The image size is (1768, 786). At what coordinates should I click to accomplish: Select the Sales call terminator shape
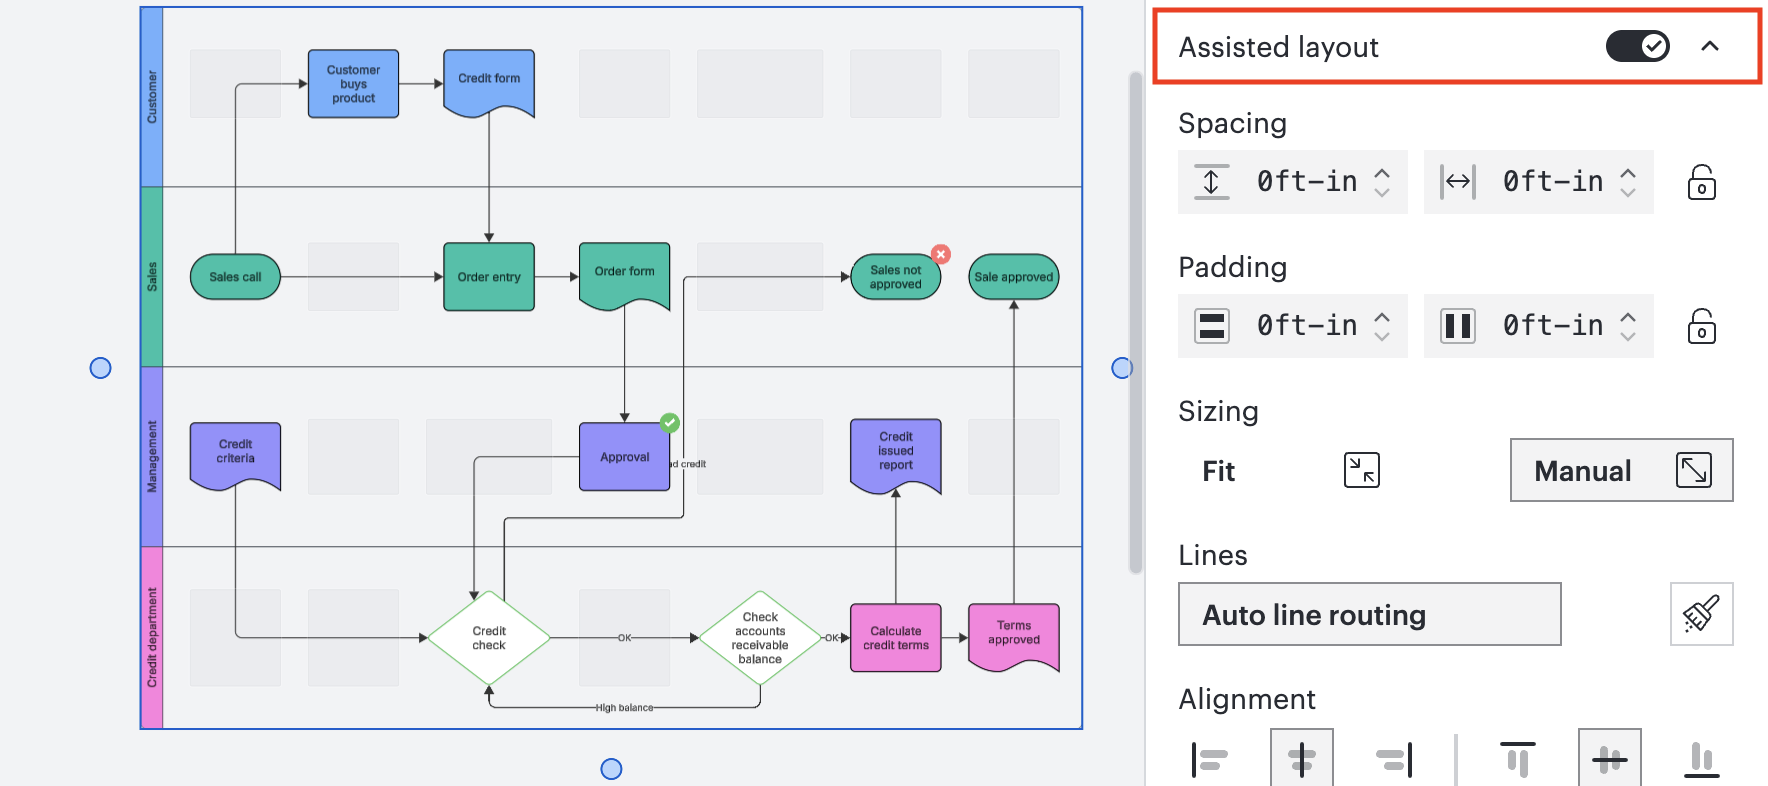coord(235,277)
